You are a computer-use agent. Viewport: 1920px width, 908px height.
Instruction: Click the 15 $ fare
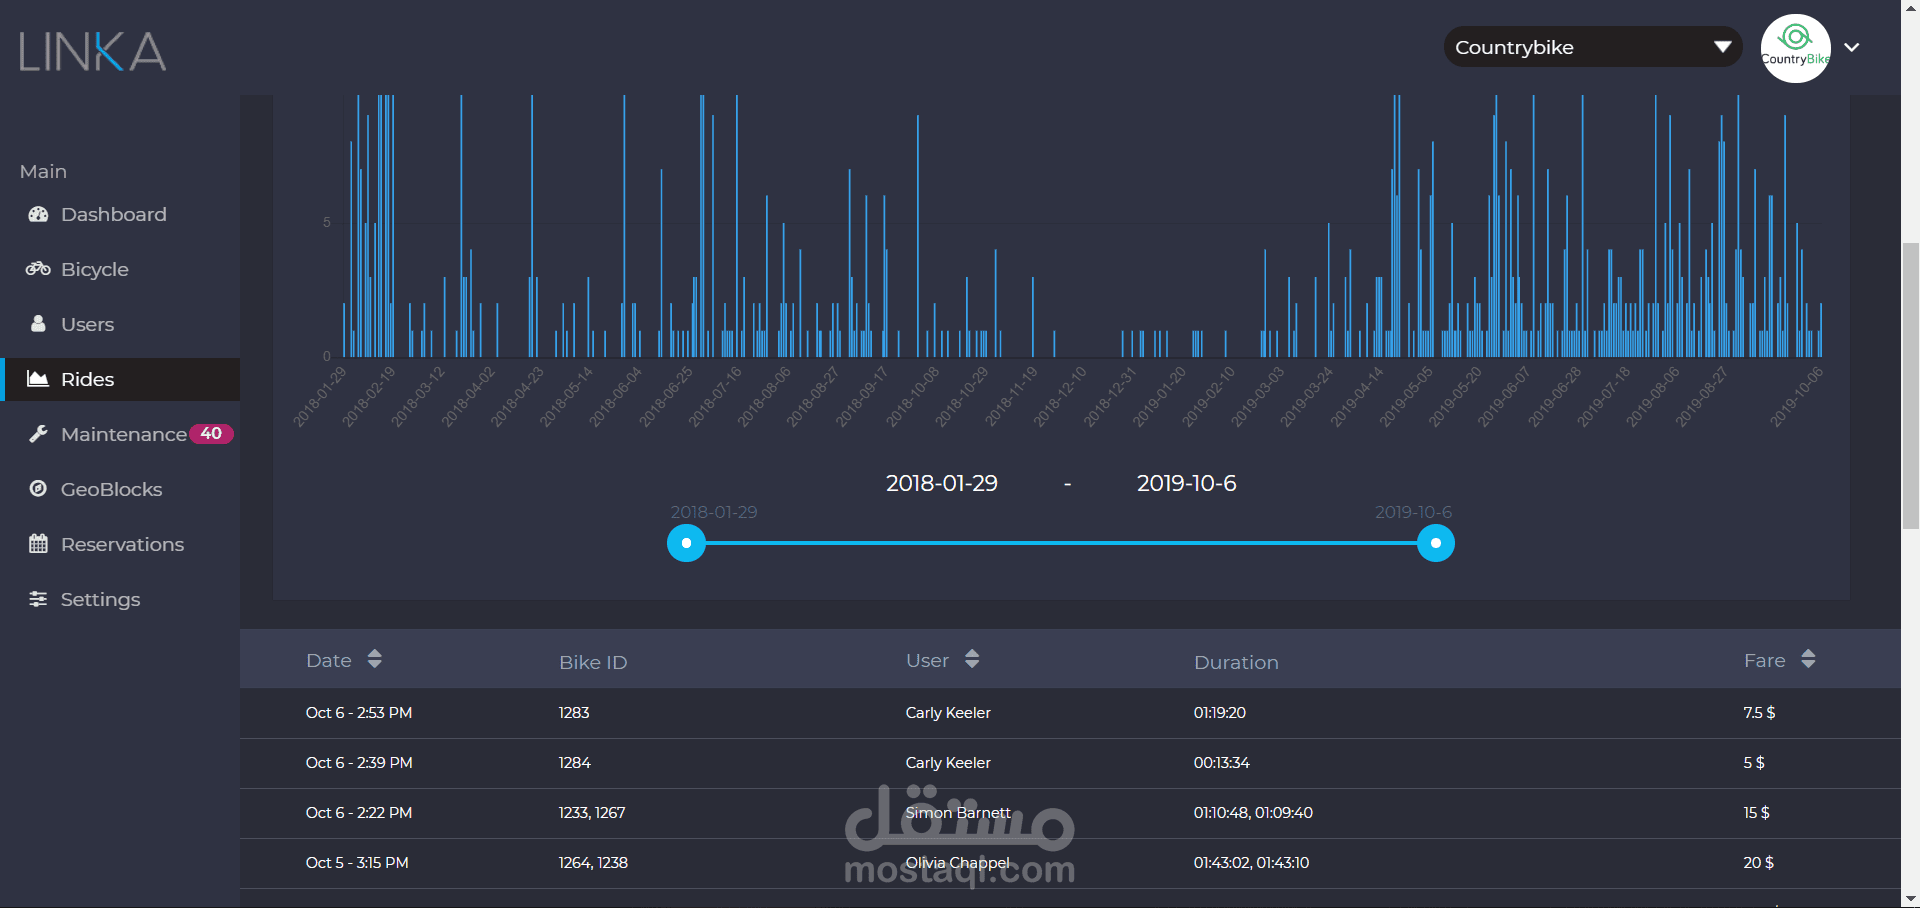pos(1756,813)
